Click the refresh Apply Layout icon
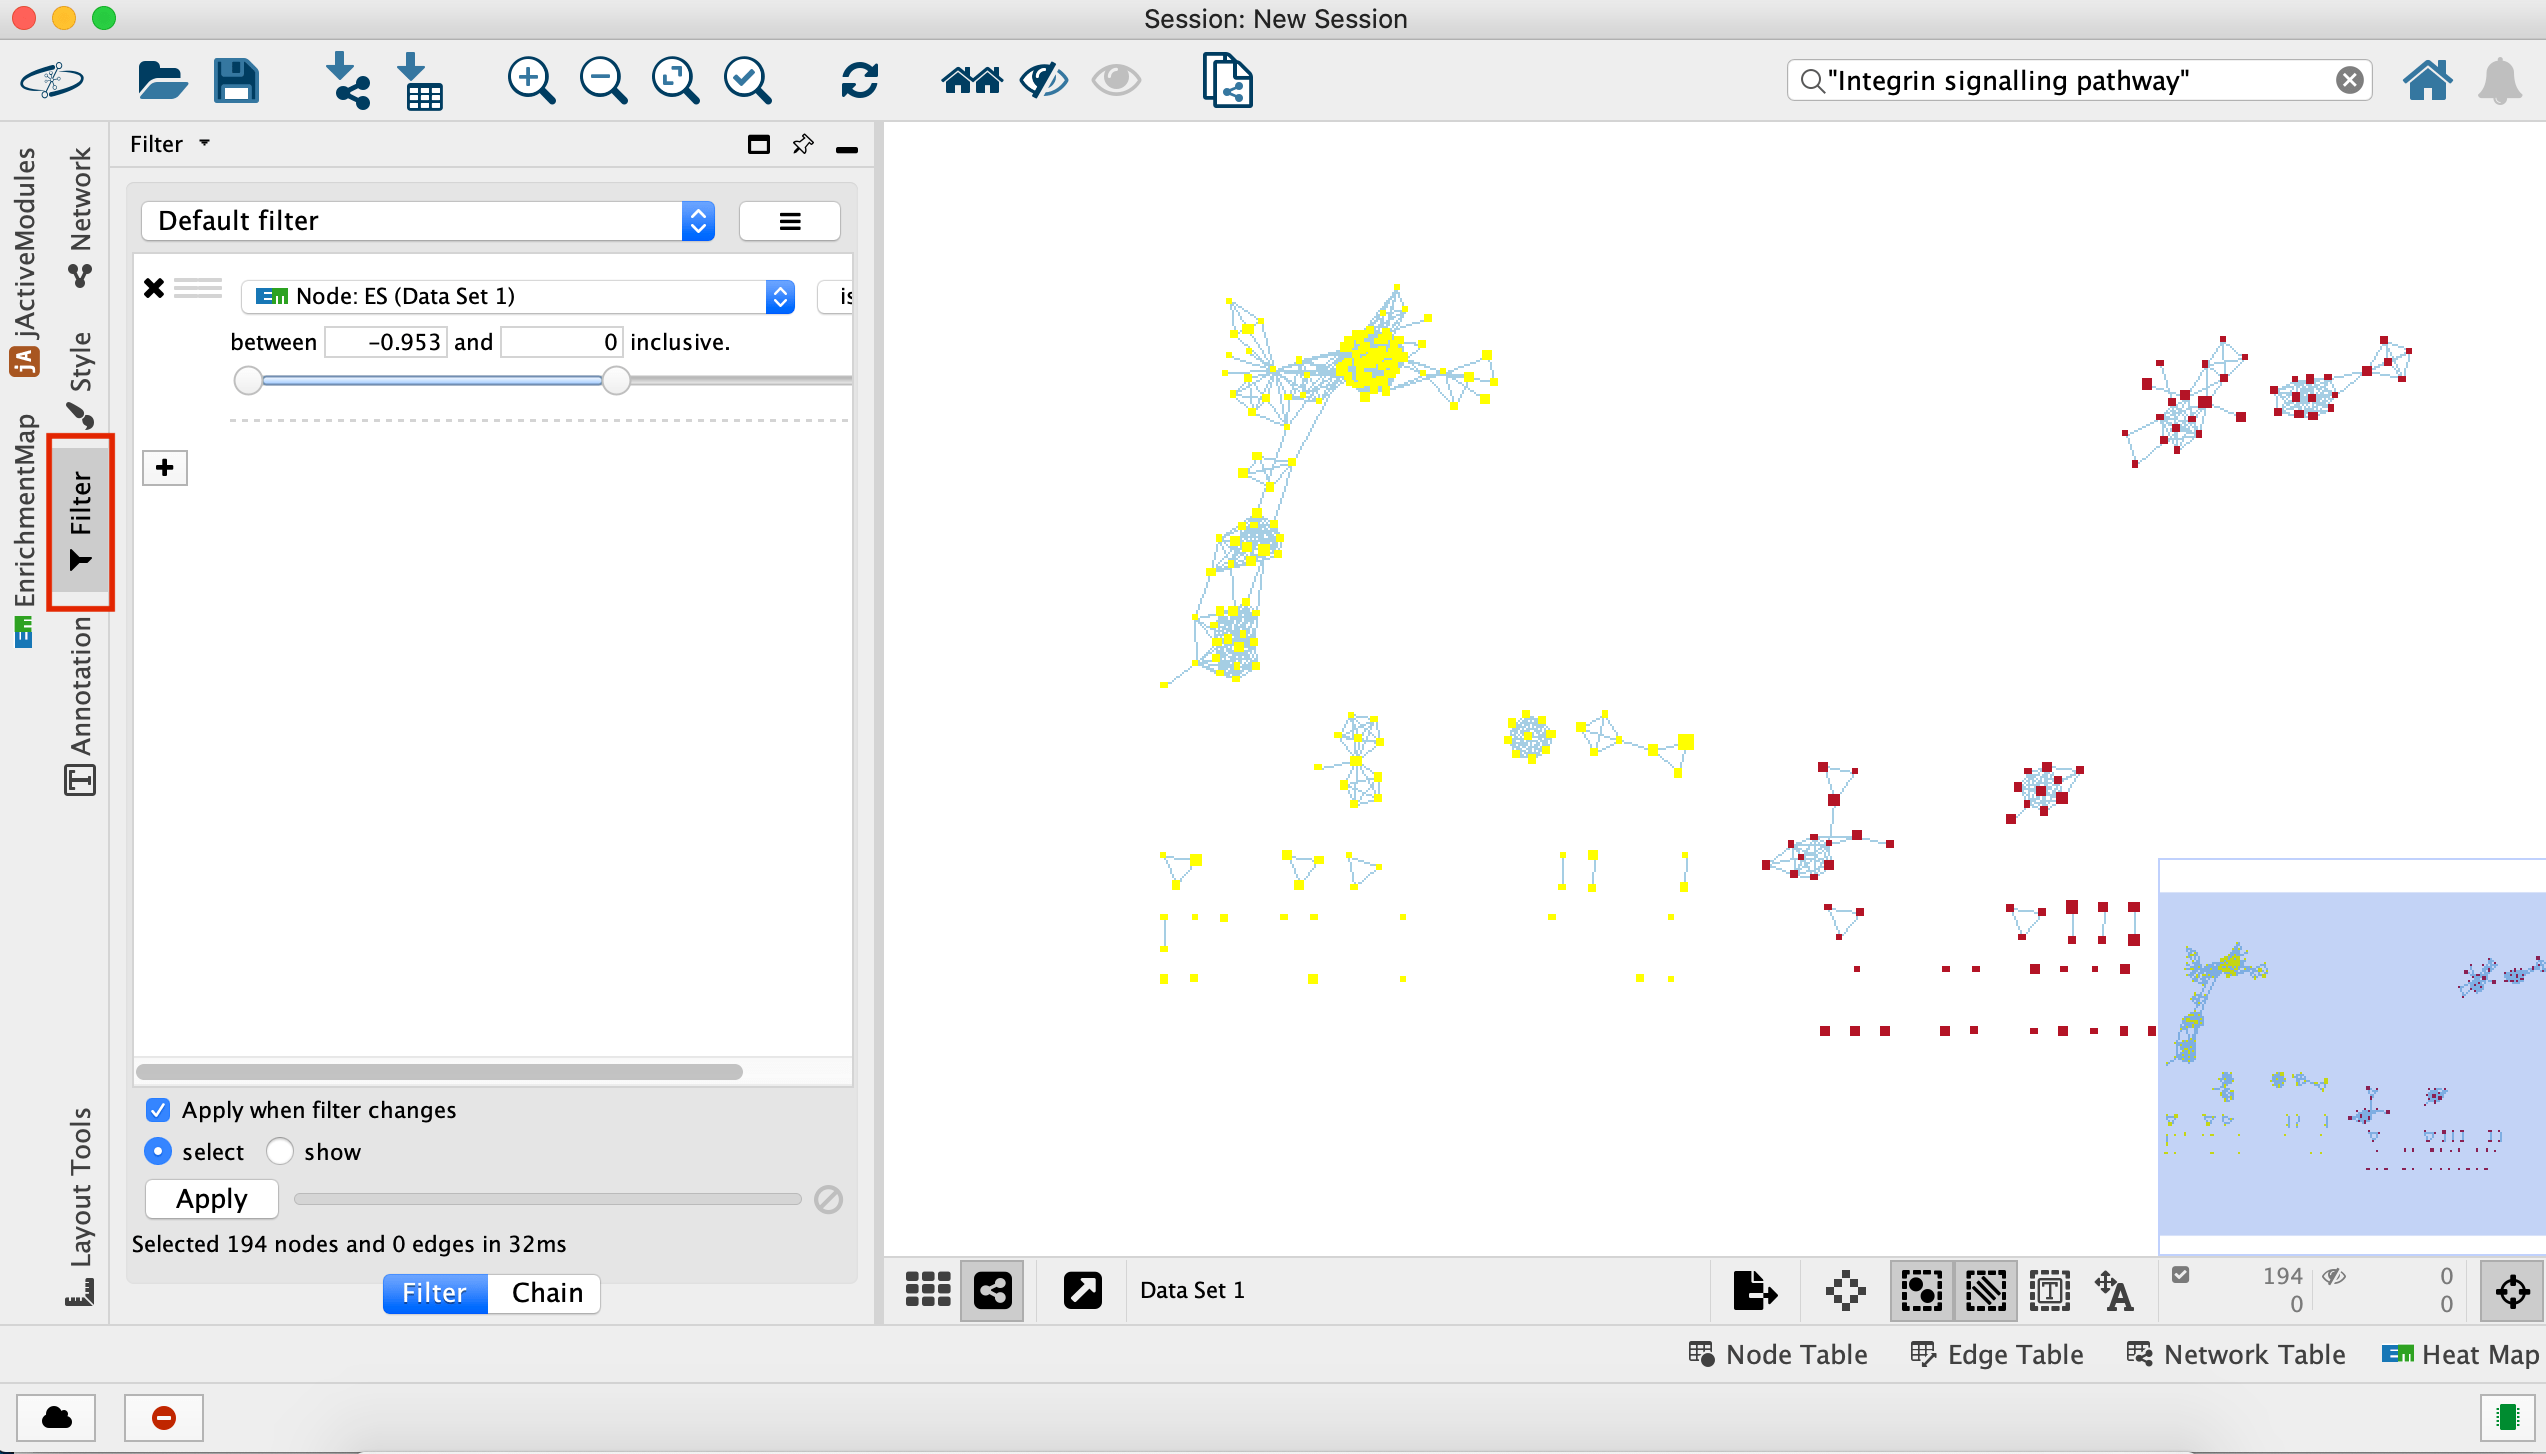The width and height of the screenshot is (2546, 1454). coord(859,80)
